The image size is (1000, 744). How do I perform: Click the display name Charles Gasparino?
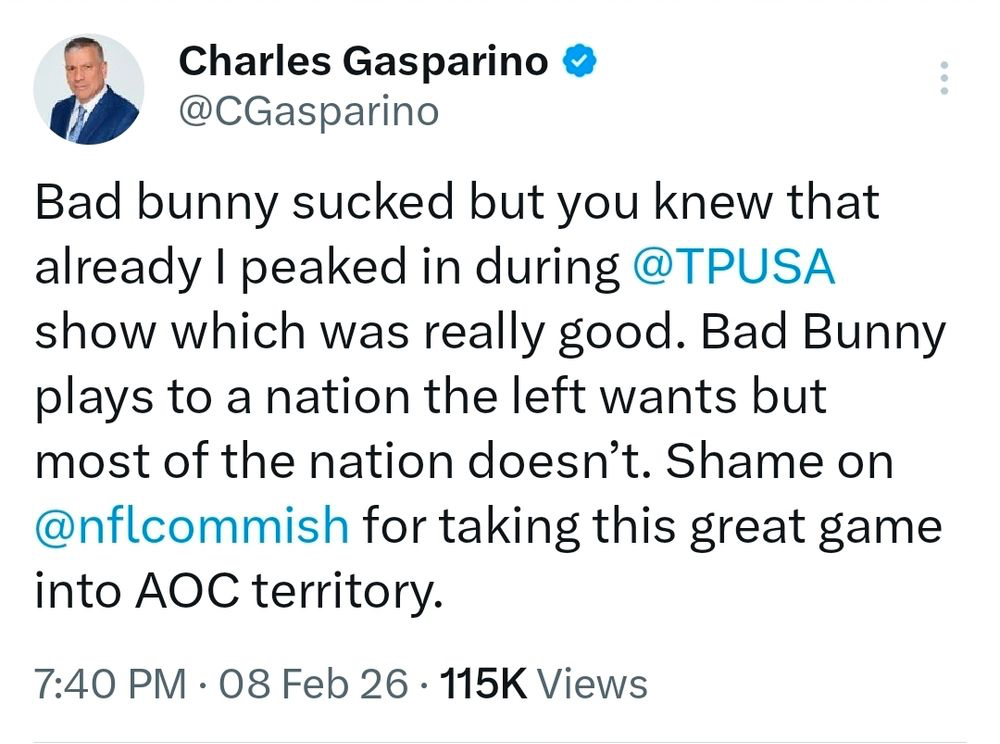[x=364, y=63]
